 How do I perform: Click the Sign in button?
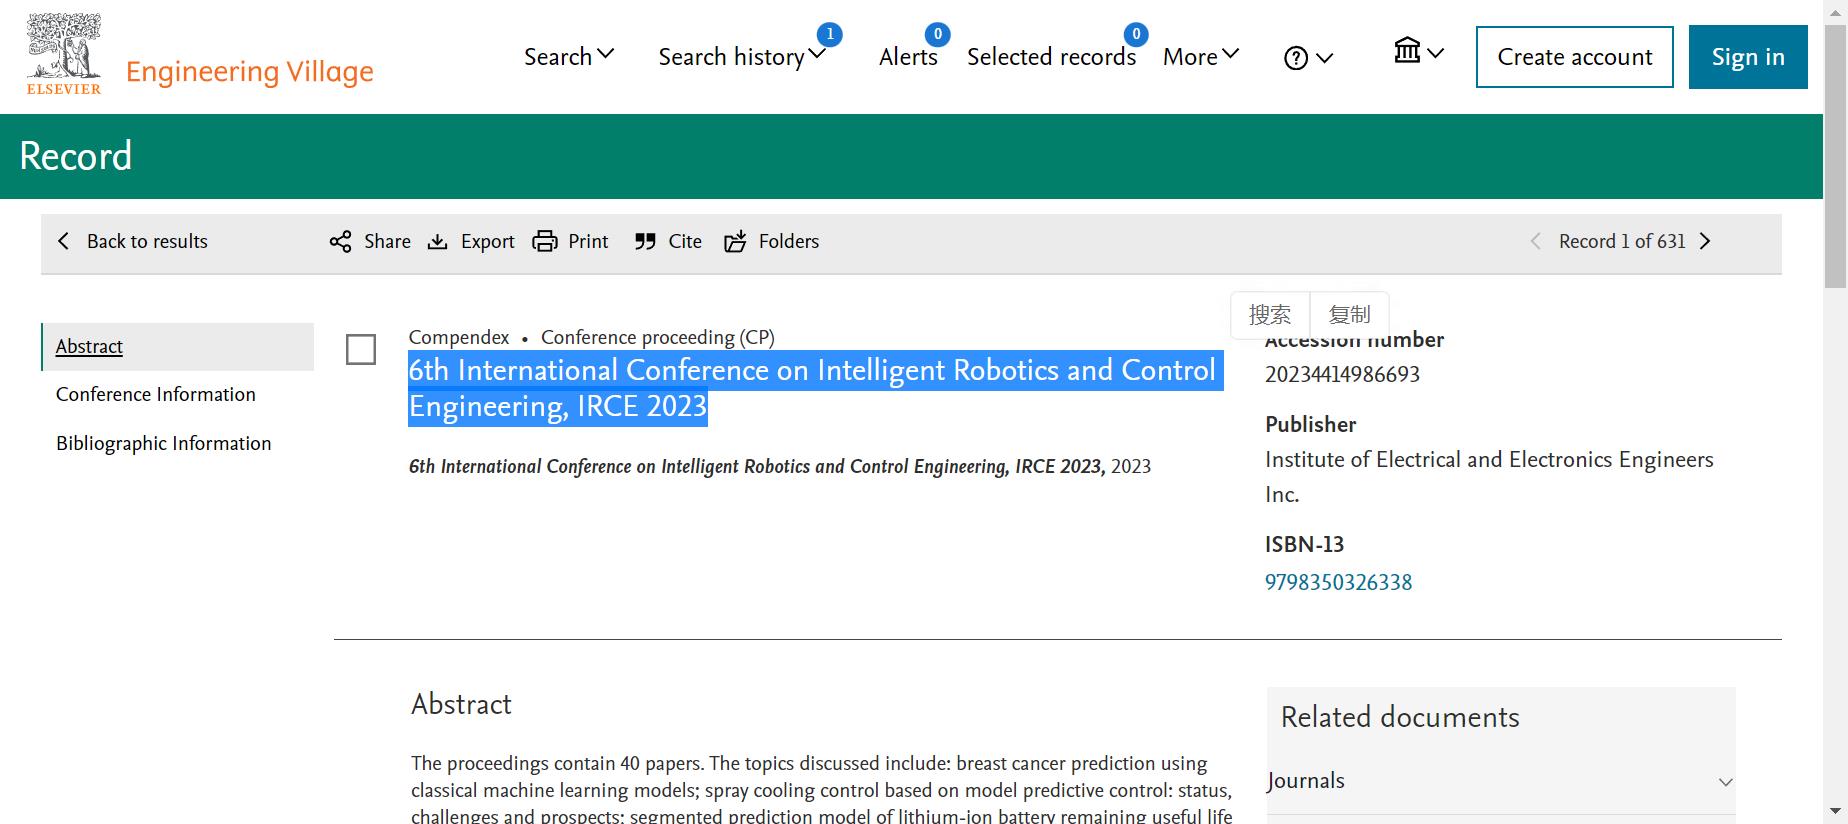click(1748, 57)
